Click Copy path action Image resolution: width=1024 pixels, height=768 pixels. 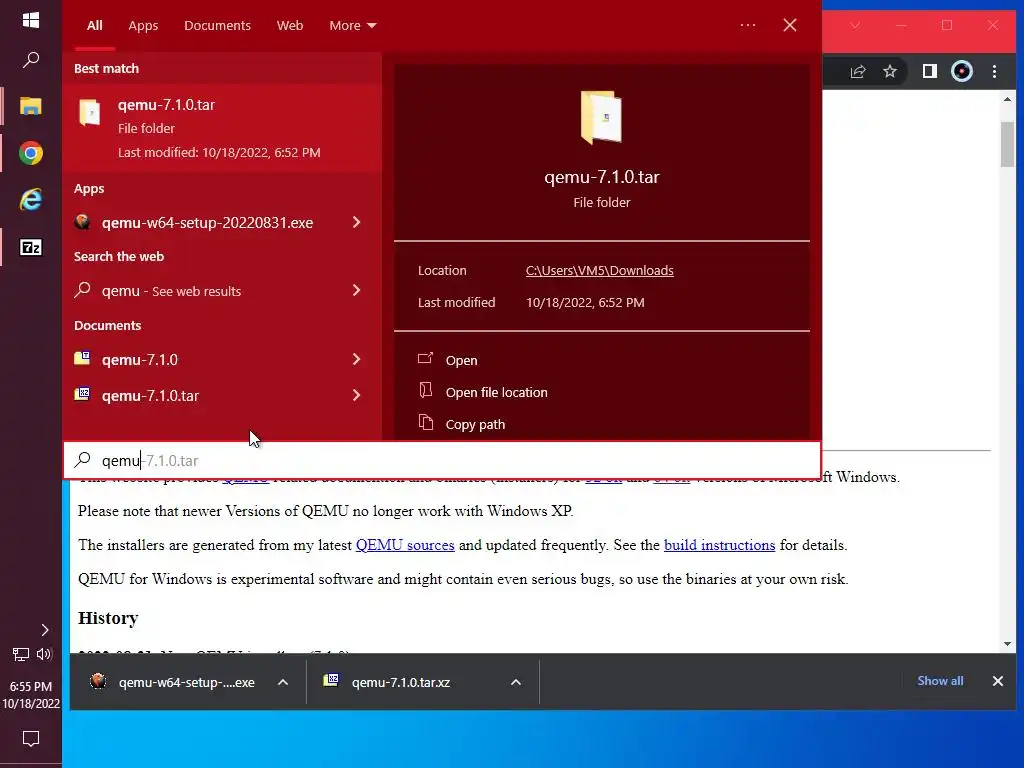coord(475,424)
